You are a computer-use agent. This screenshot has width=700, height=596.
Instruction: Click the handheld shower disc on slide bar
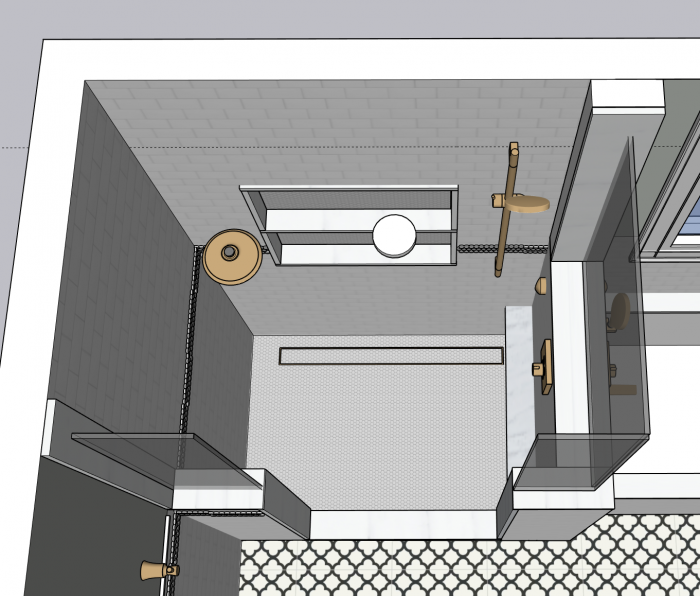point(527,204)
